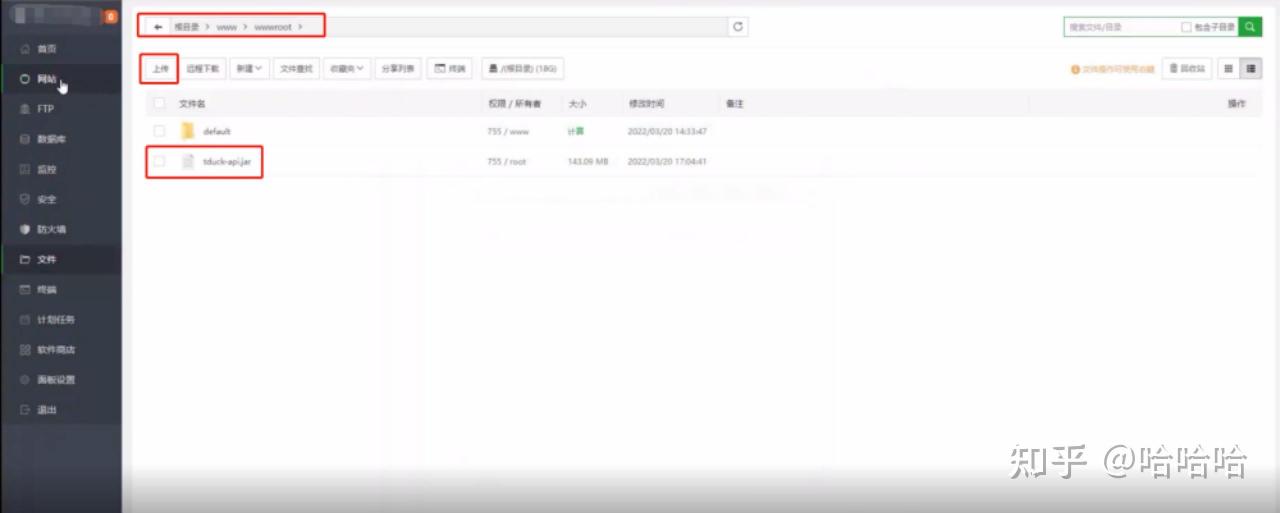Open the 文件 files menu
The height and width of the screenshot is (513, 1280).
(x=61, y=259)
